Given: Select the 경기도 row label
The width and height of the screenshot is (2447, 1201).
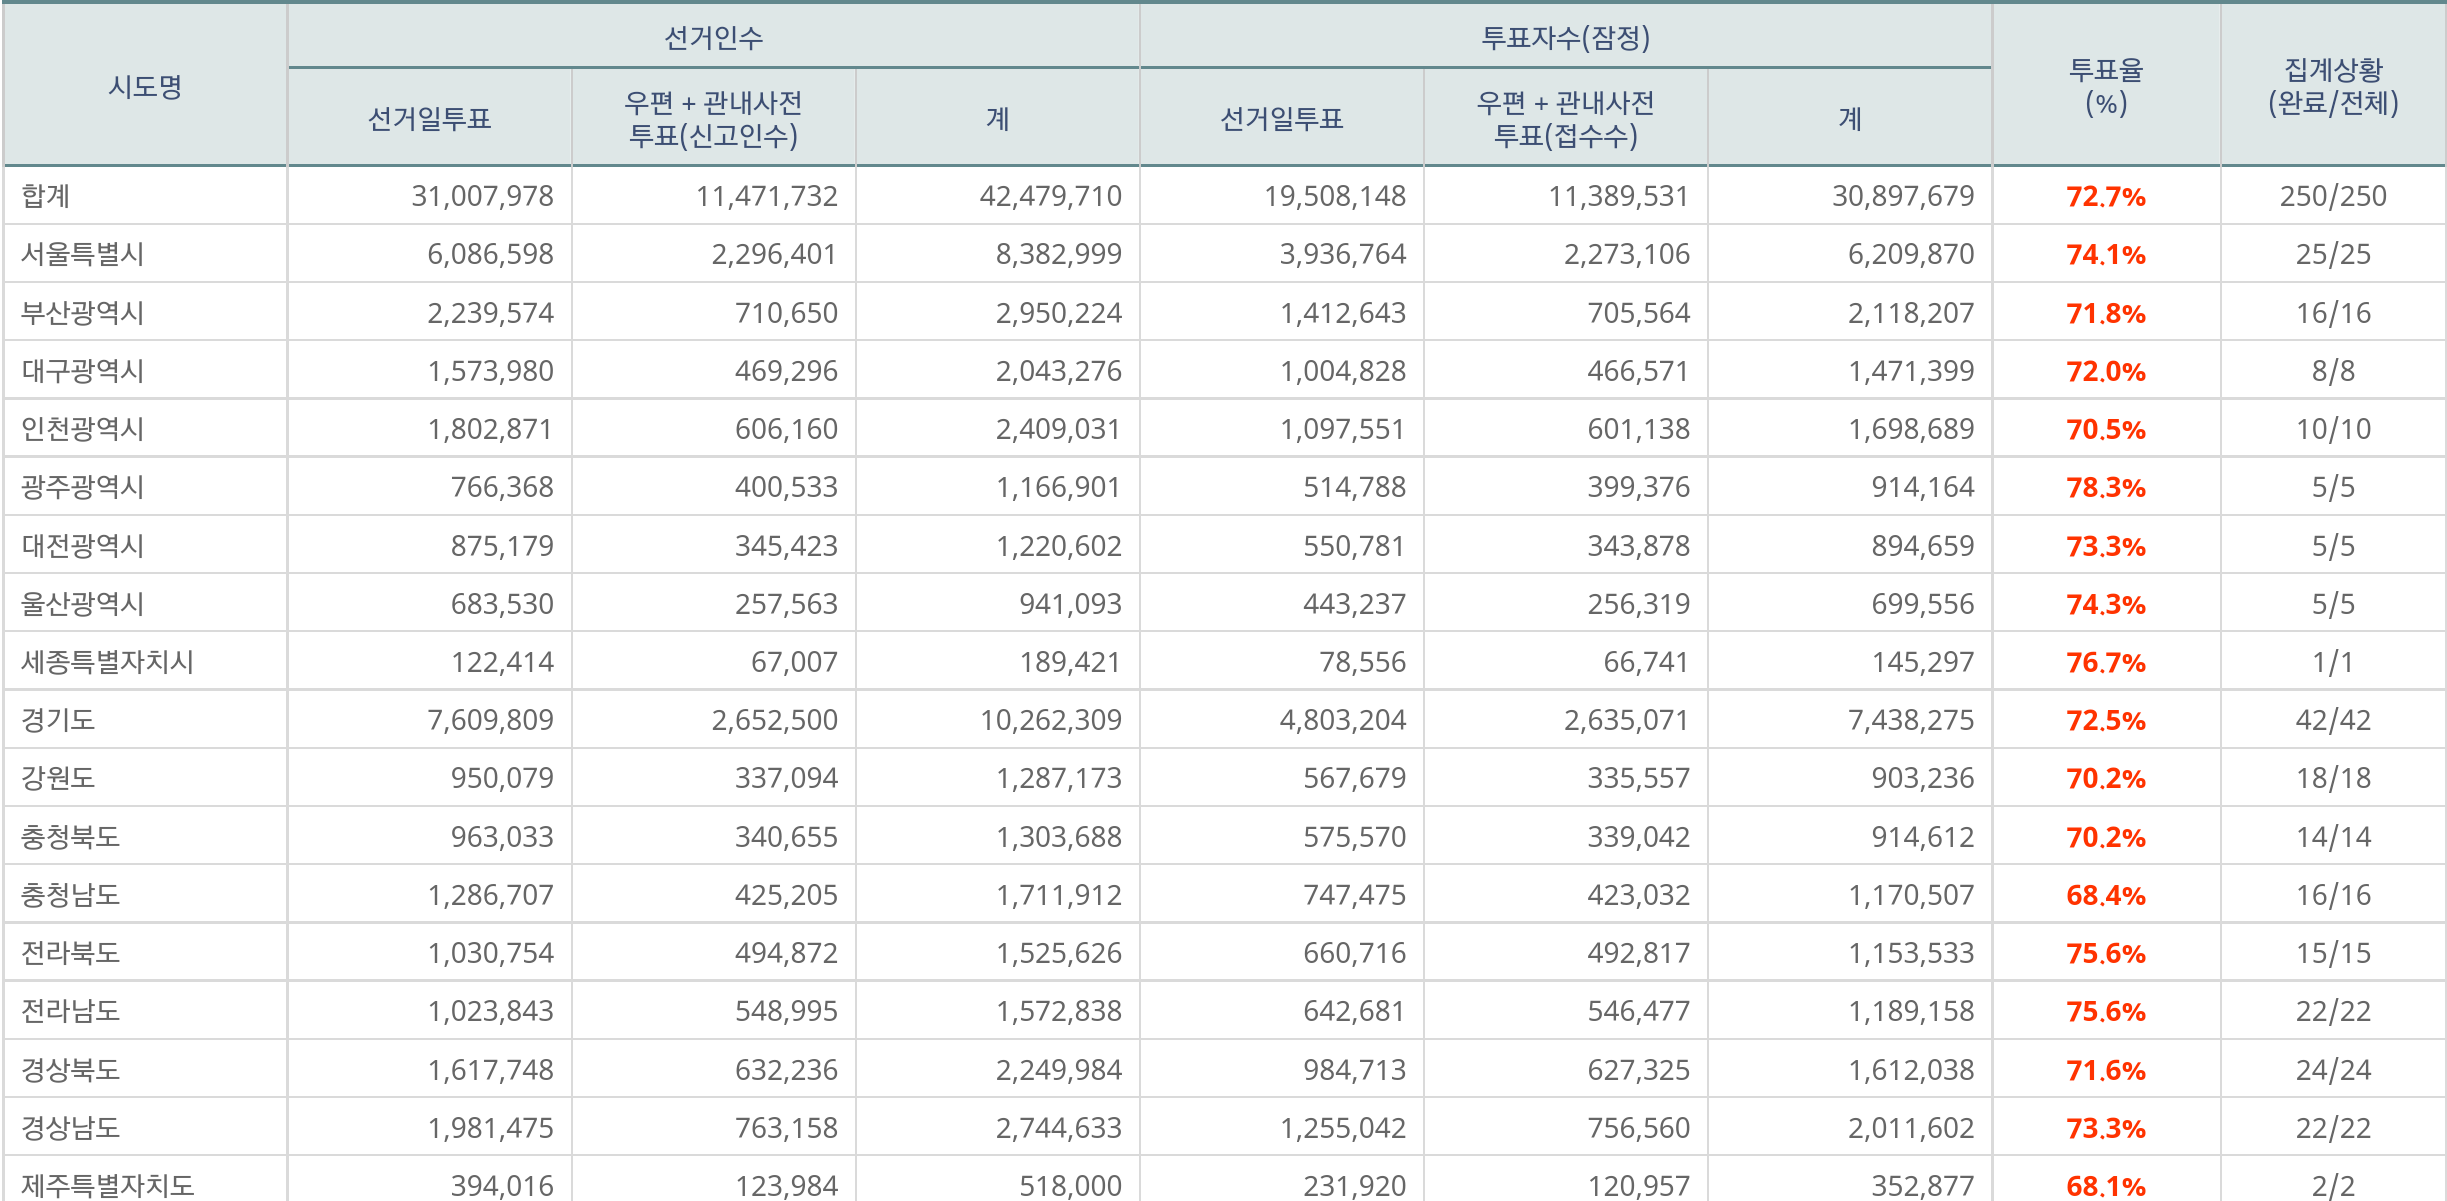Looking at the screenshot, I should pos(58,720).
